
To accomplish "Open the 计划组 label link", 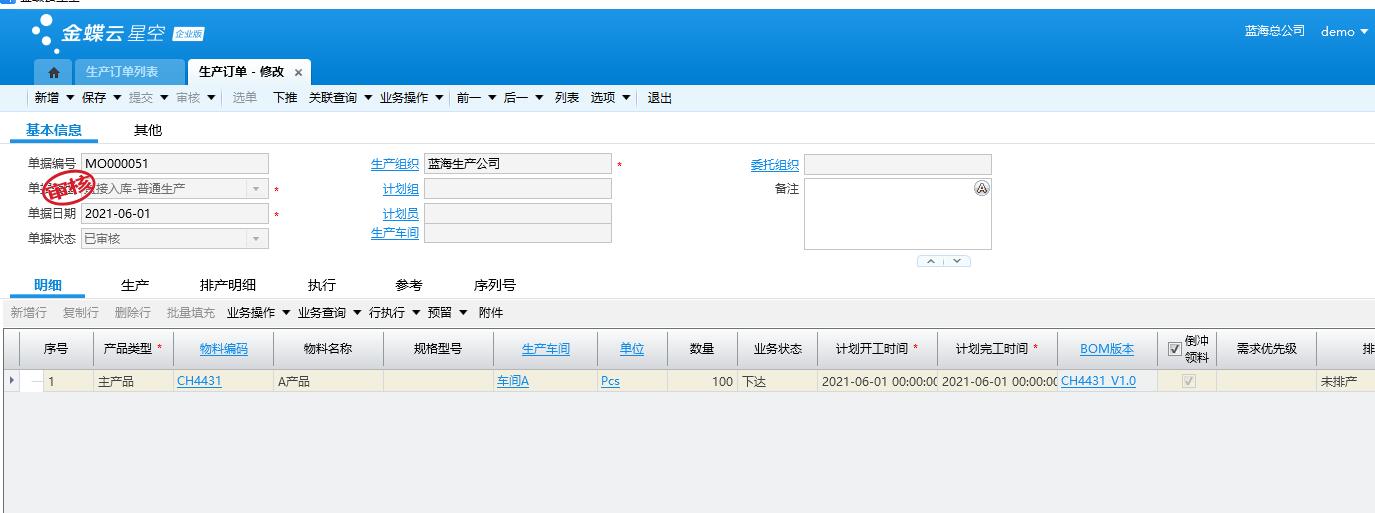I will coord(401,189).
